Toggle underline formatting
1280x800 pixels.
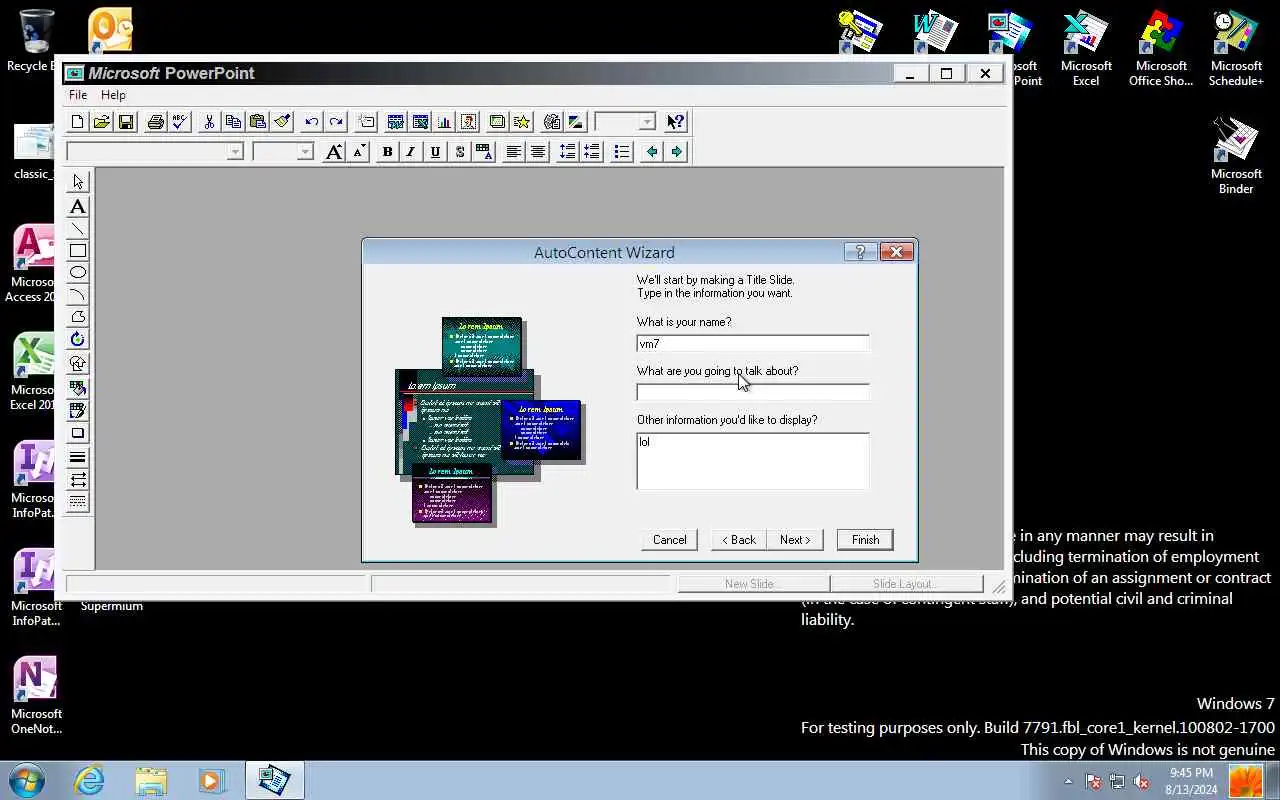click(x=435, y=152)
